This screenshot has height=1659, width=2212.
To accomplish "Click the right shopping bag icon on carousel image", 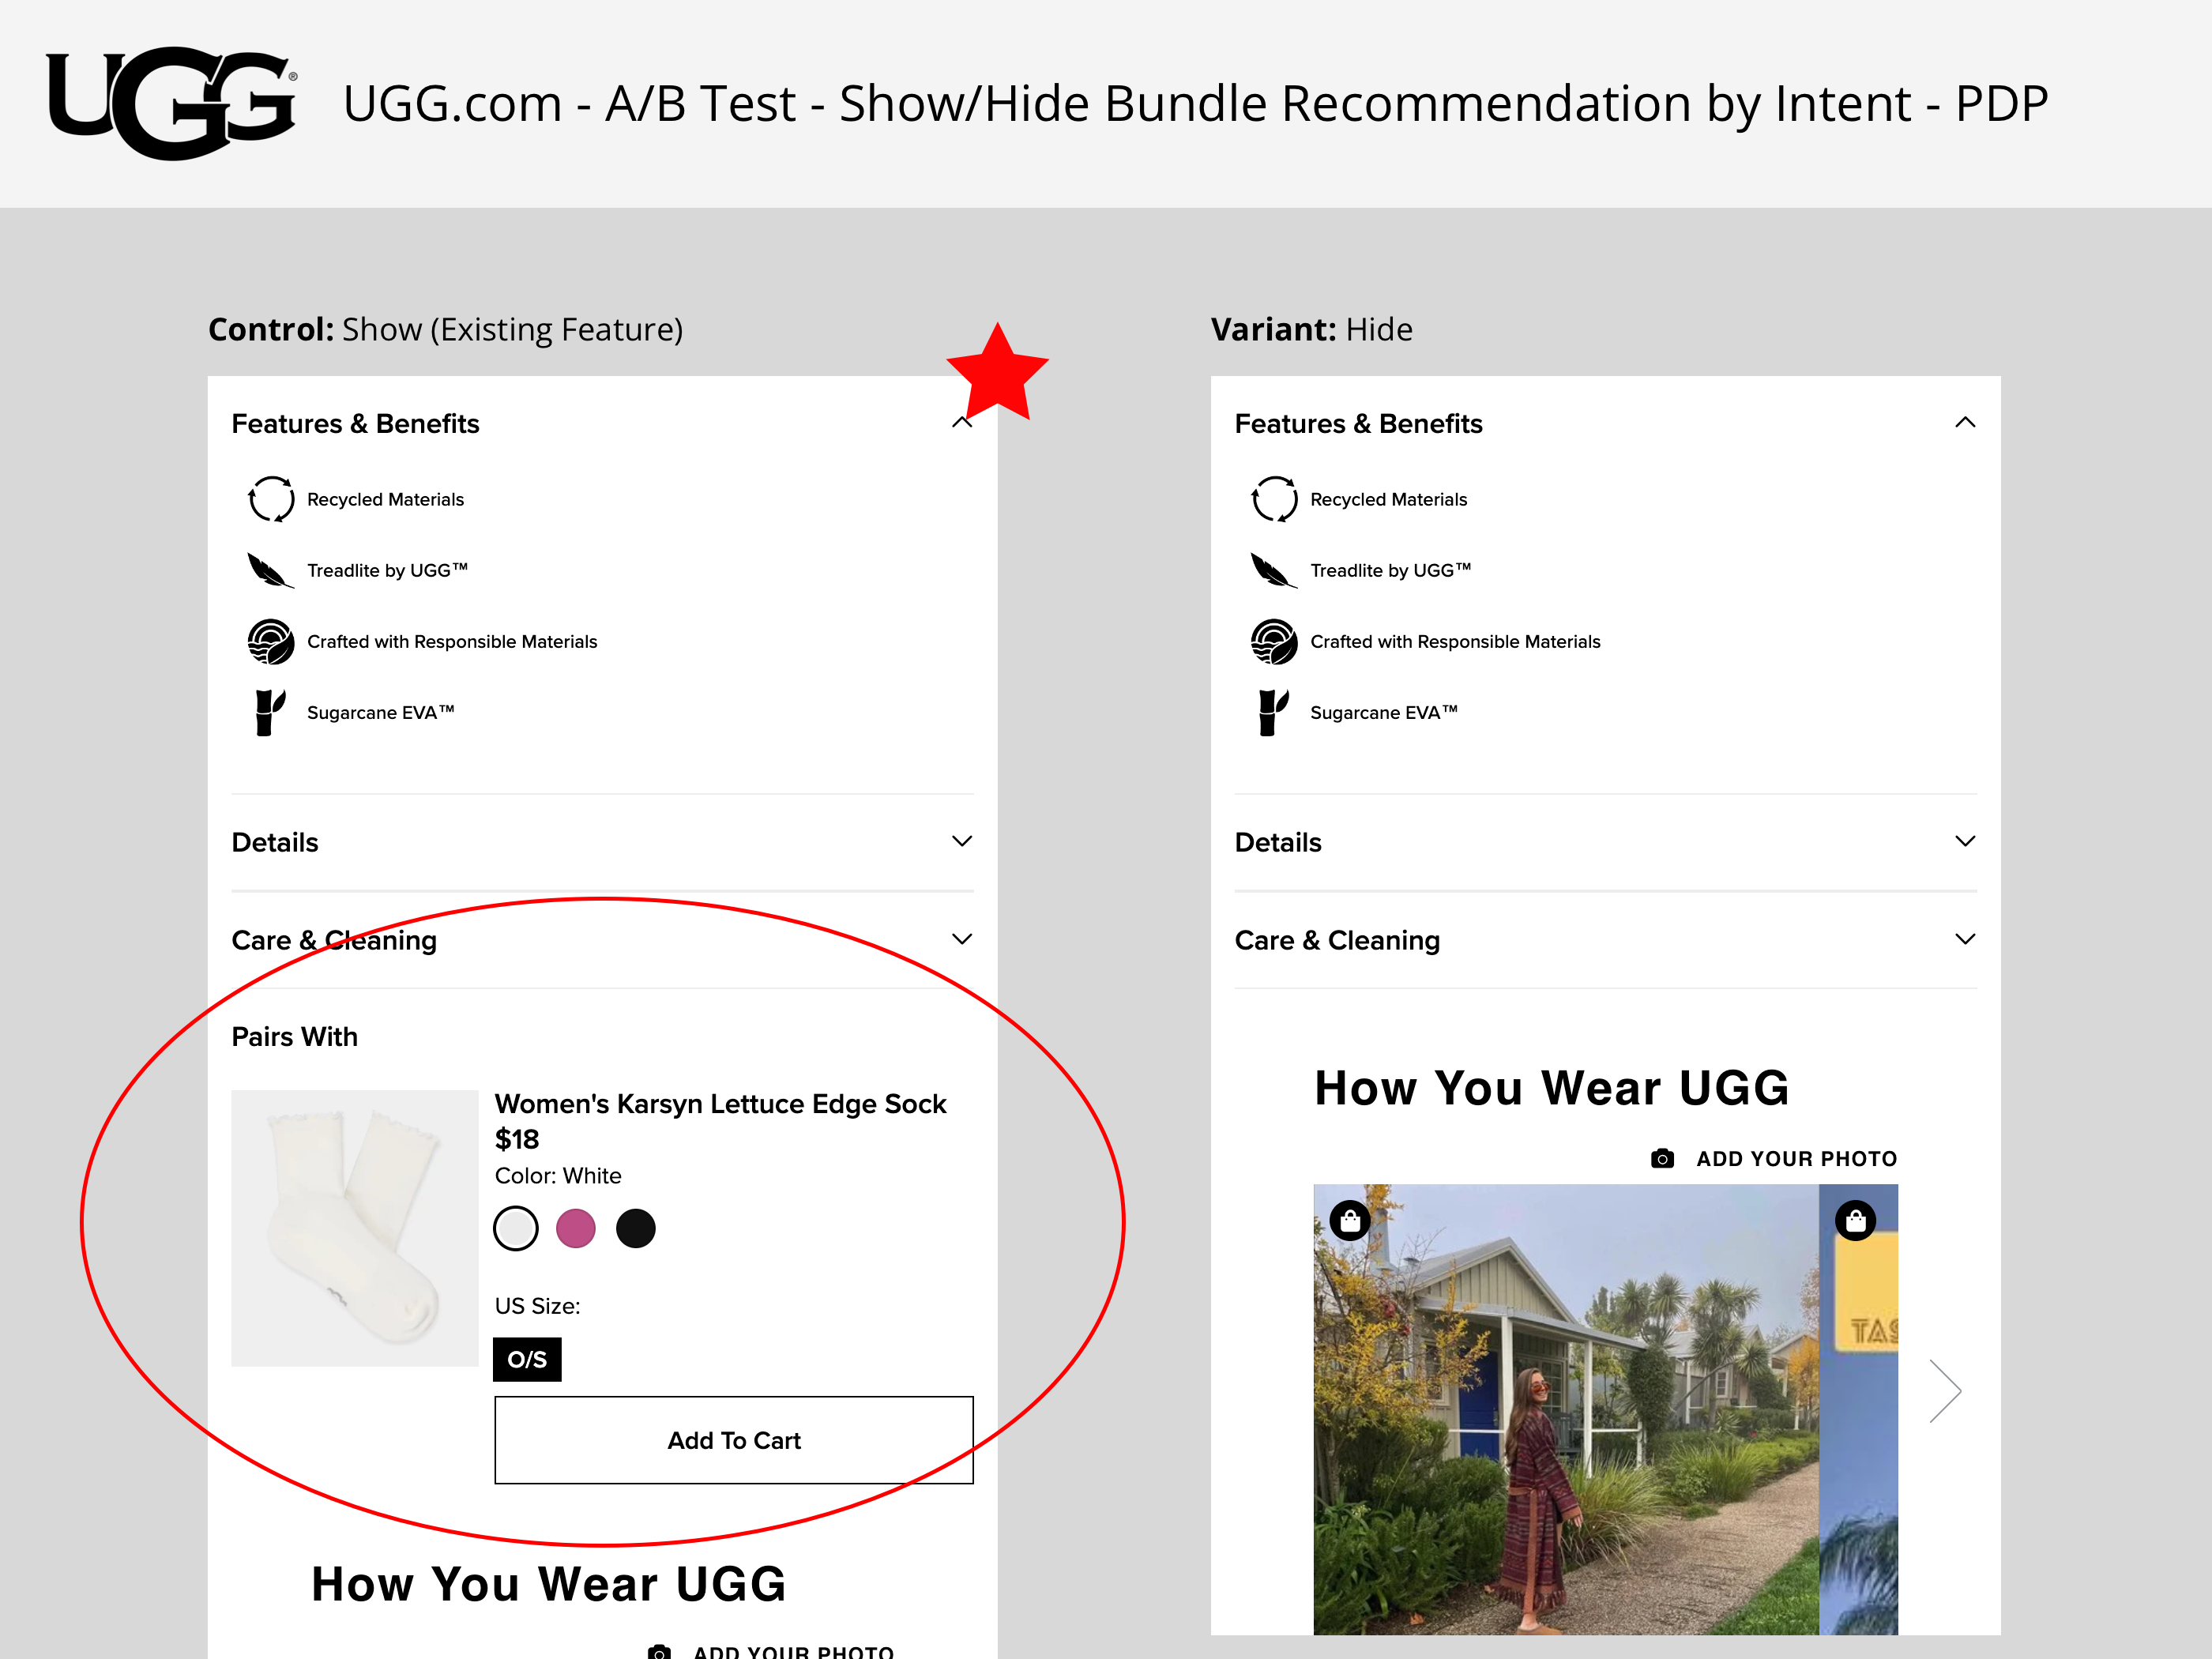I will click(x=1856, y=1220).
